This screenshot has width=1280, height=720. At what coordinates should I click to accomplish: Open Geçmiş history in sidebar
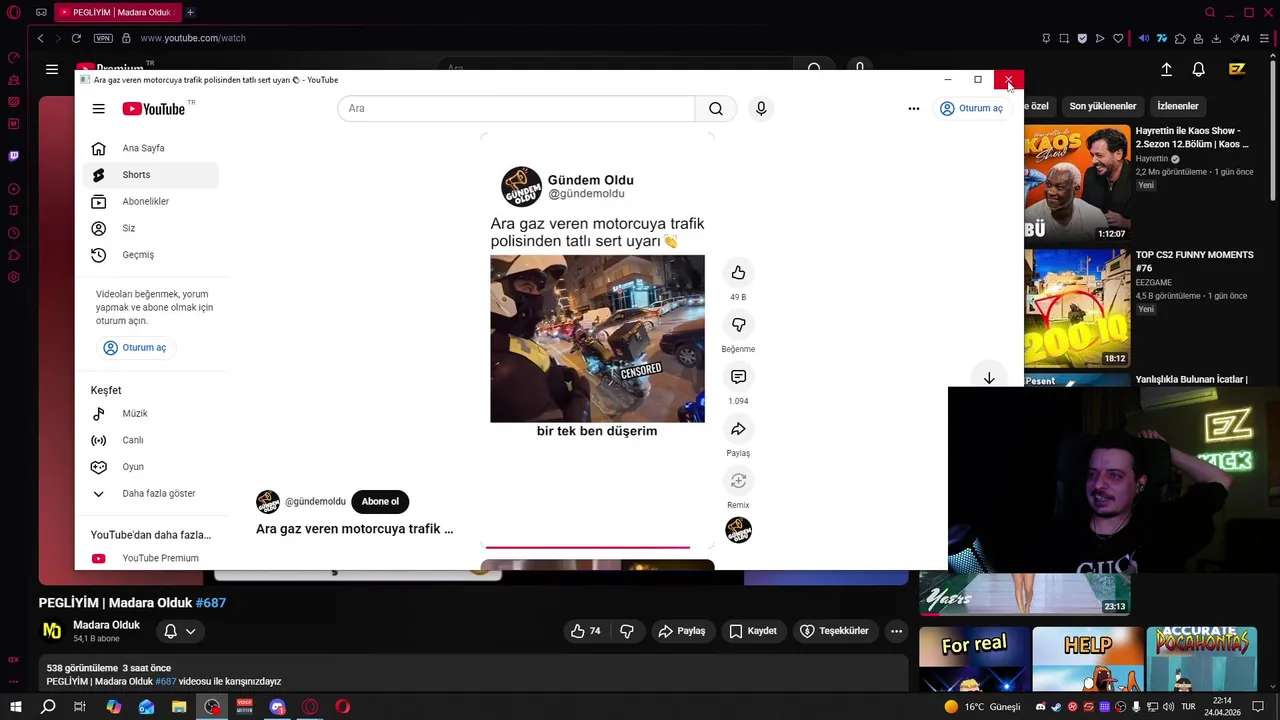(x=152, y=255)
